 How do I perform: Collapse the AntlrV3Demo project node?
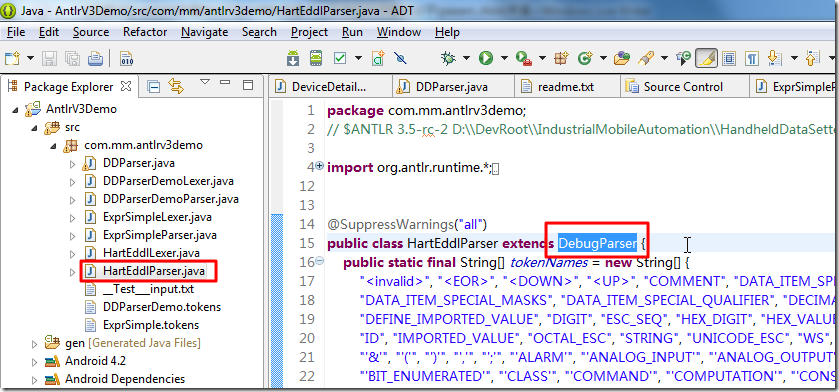point(14,110)
